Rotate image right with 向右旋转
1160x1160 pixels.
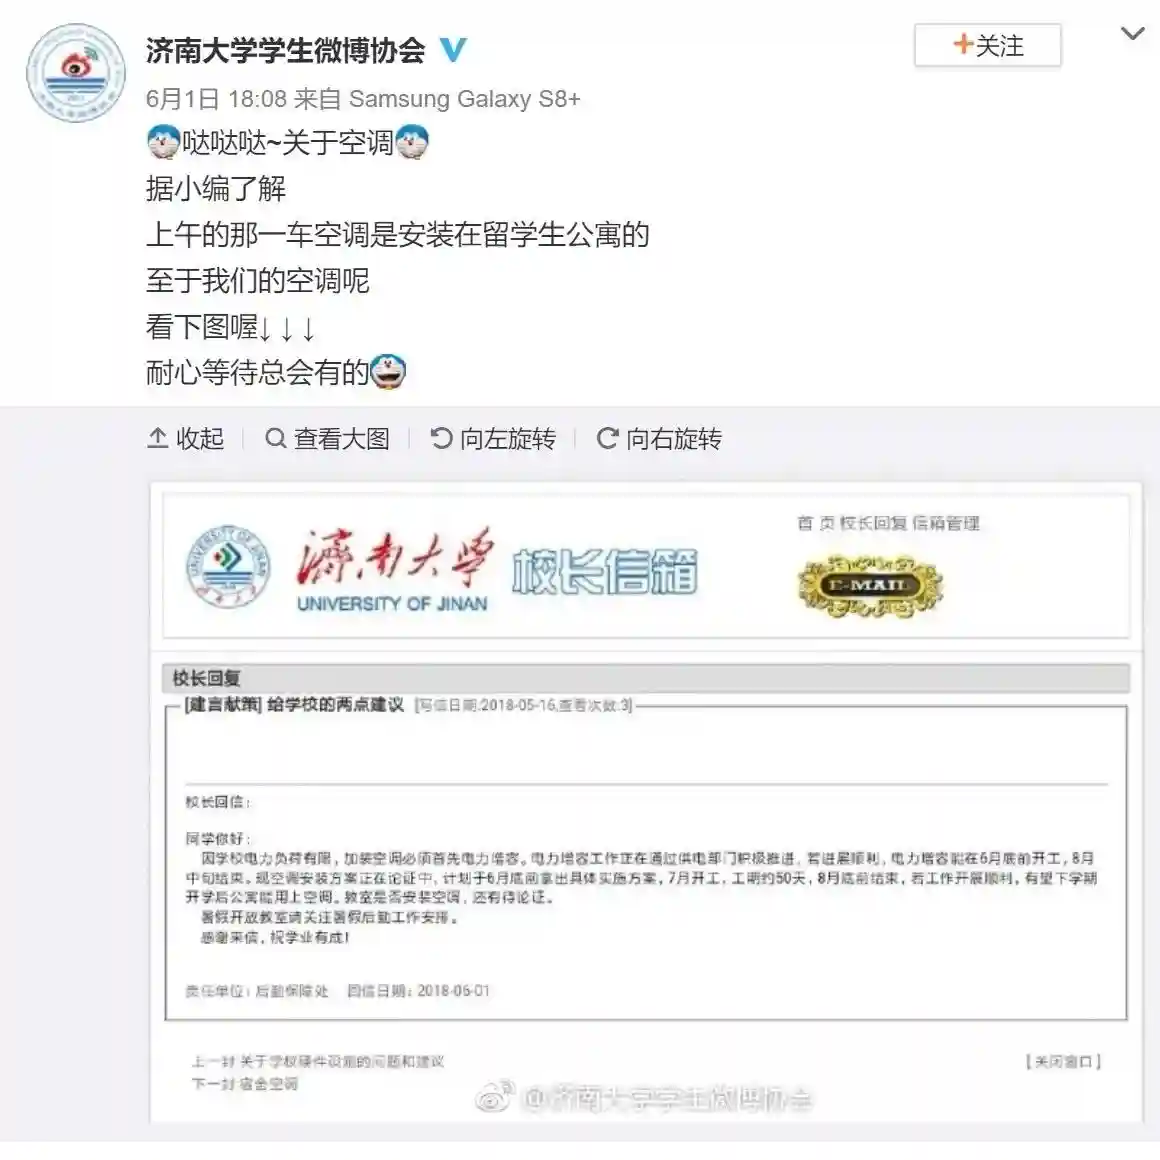(659, 439)
